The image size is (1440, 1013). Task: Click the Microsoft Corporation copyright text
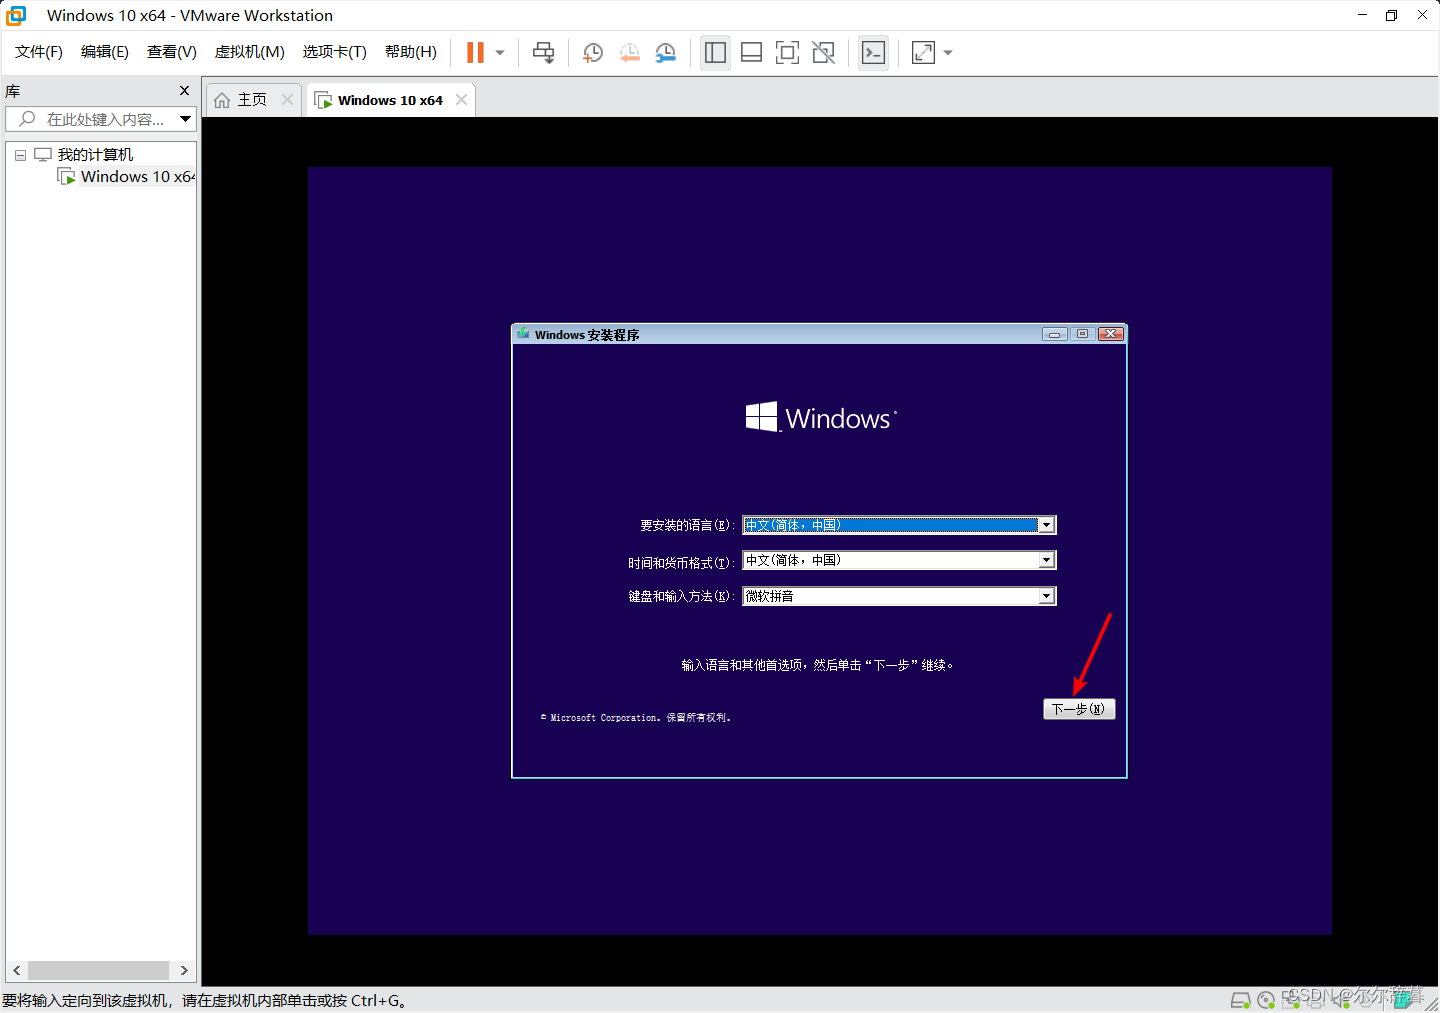pos(636,718)
